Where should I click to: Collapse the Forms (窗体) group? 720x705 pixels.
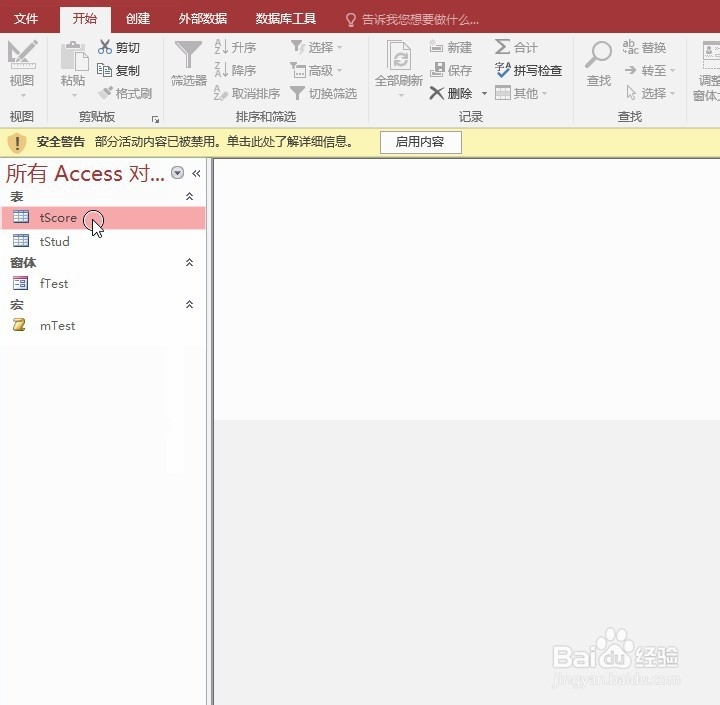tap(189, 262)
